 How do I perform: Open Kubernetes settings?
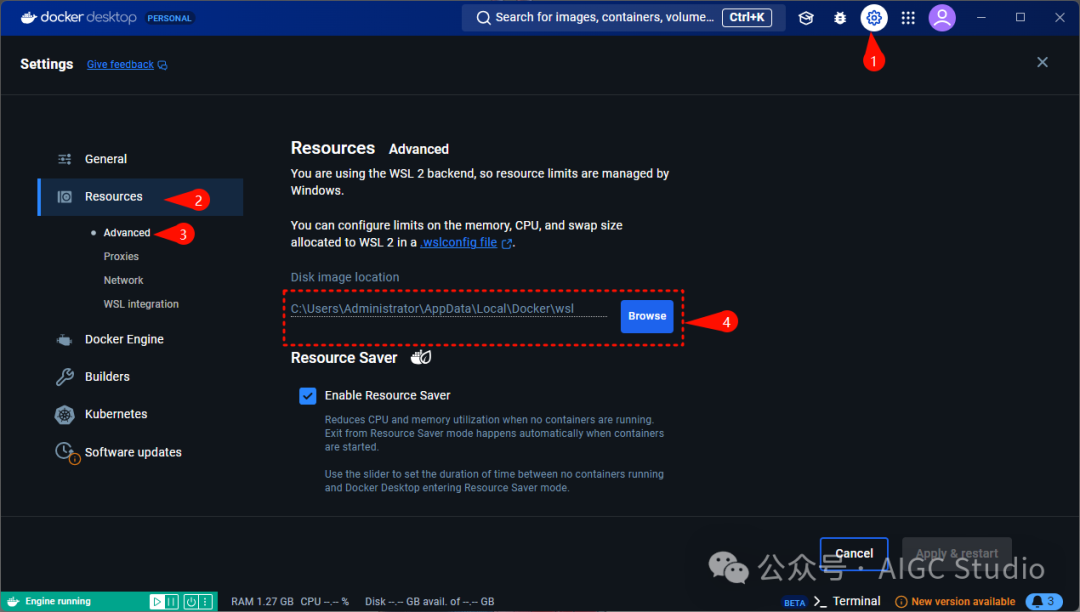click(116, 414)
